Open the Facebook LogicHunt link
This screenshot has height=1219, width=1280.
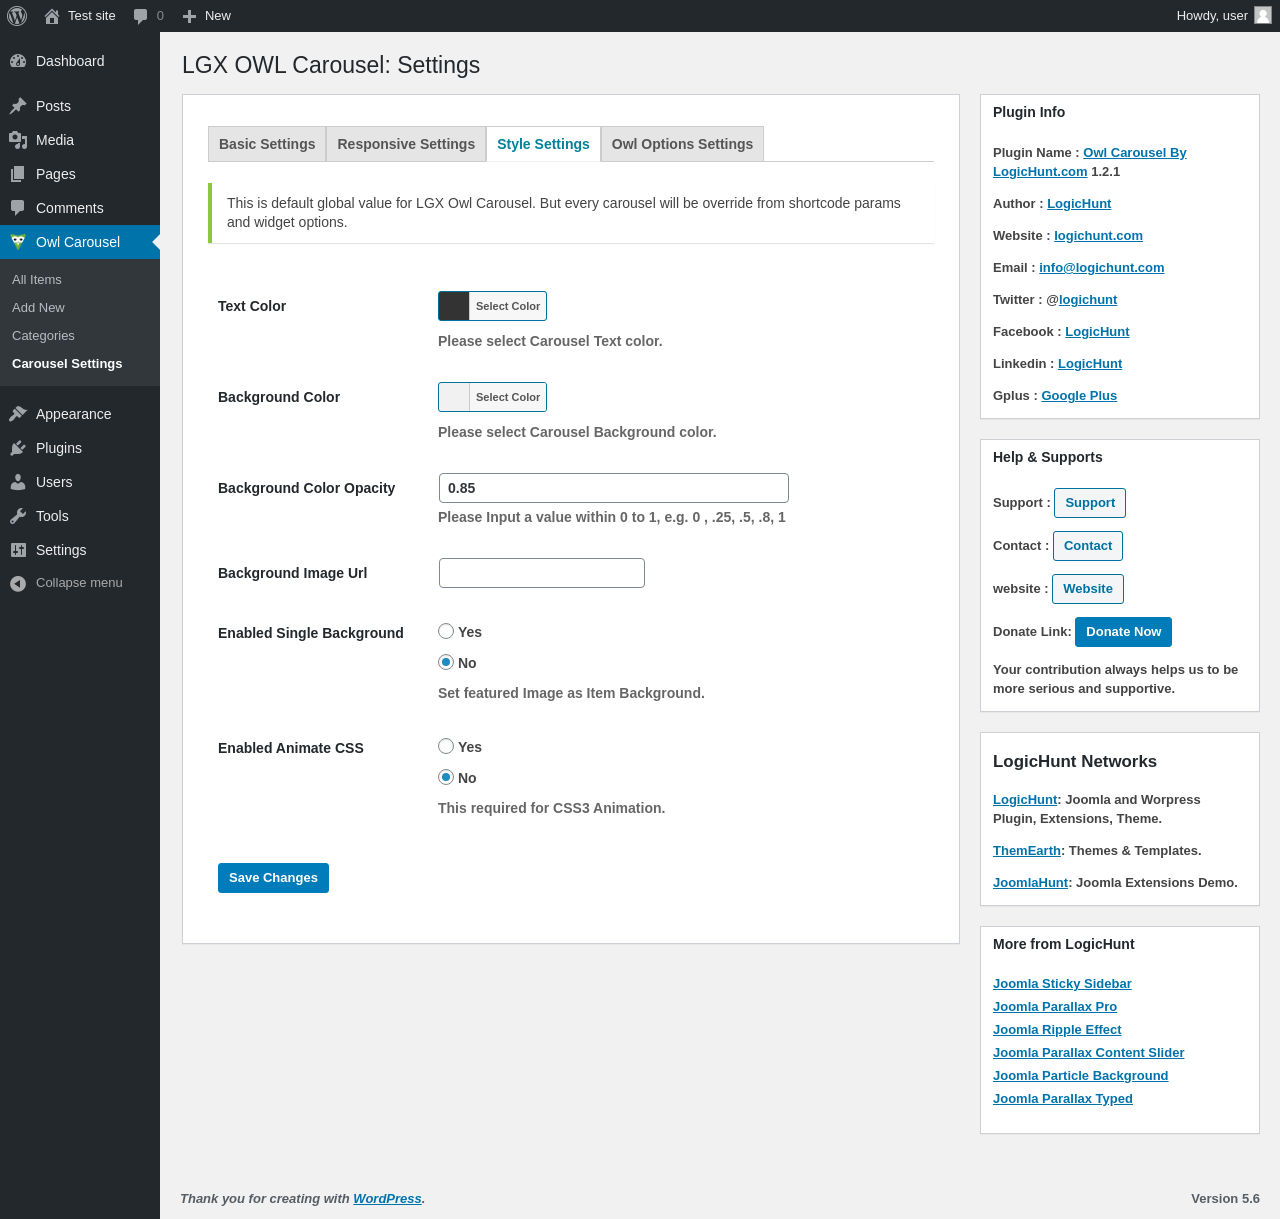click(1097, 332)
